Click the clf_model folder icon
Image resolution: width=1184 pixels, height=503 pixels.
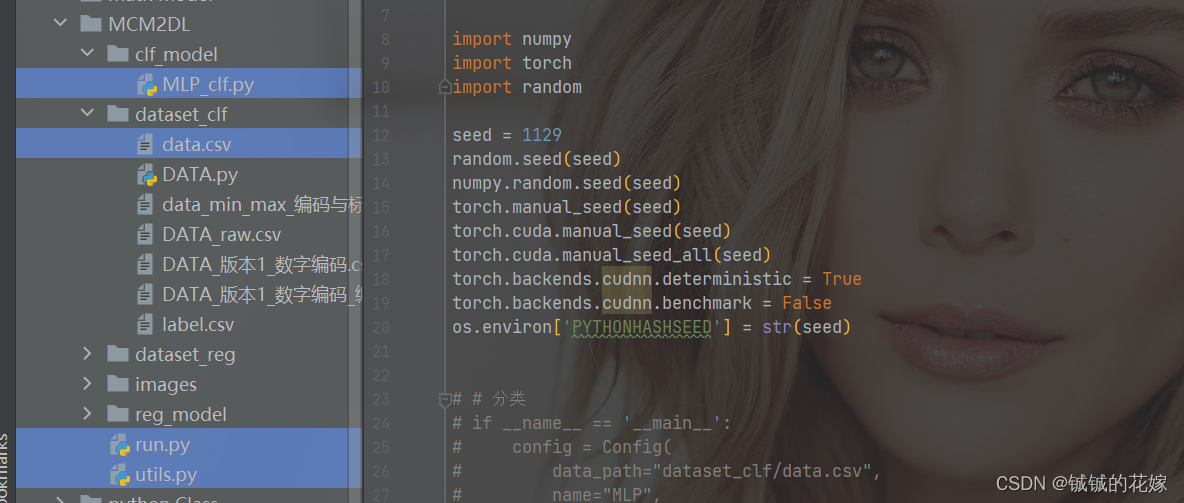[118, 54]
